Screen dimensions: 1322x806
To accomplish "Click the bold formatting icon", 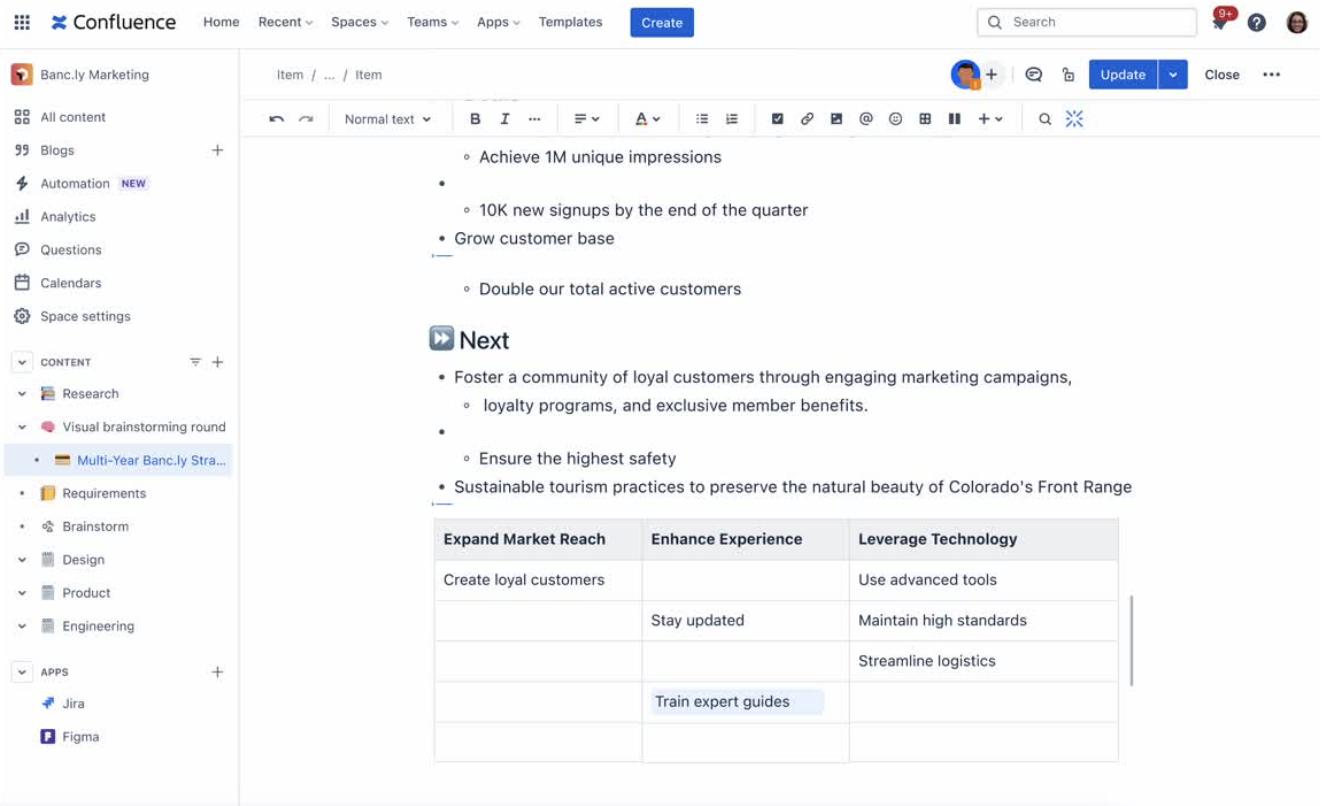I will [475, 119].
